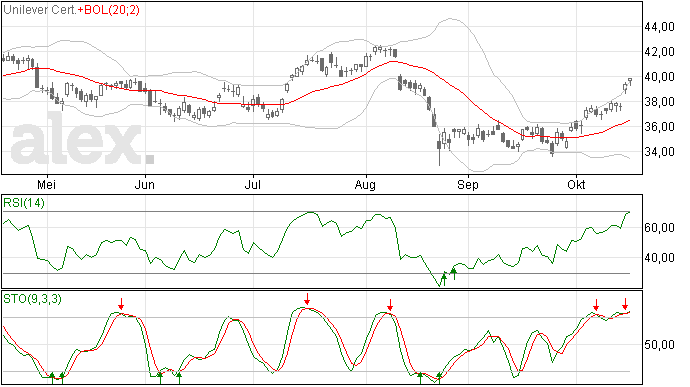
Task: Select the Jul month label
Action: (x=253, y=185)
